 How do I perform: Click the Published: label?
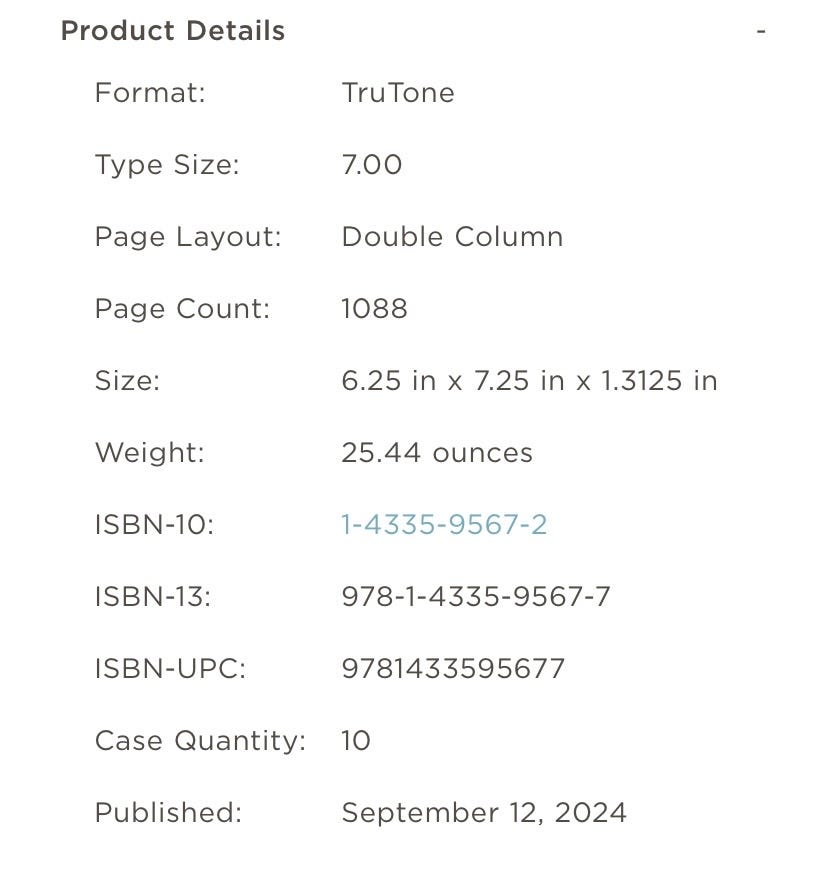pyautogui.click(x=168, y=813)
